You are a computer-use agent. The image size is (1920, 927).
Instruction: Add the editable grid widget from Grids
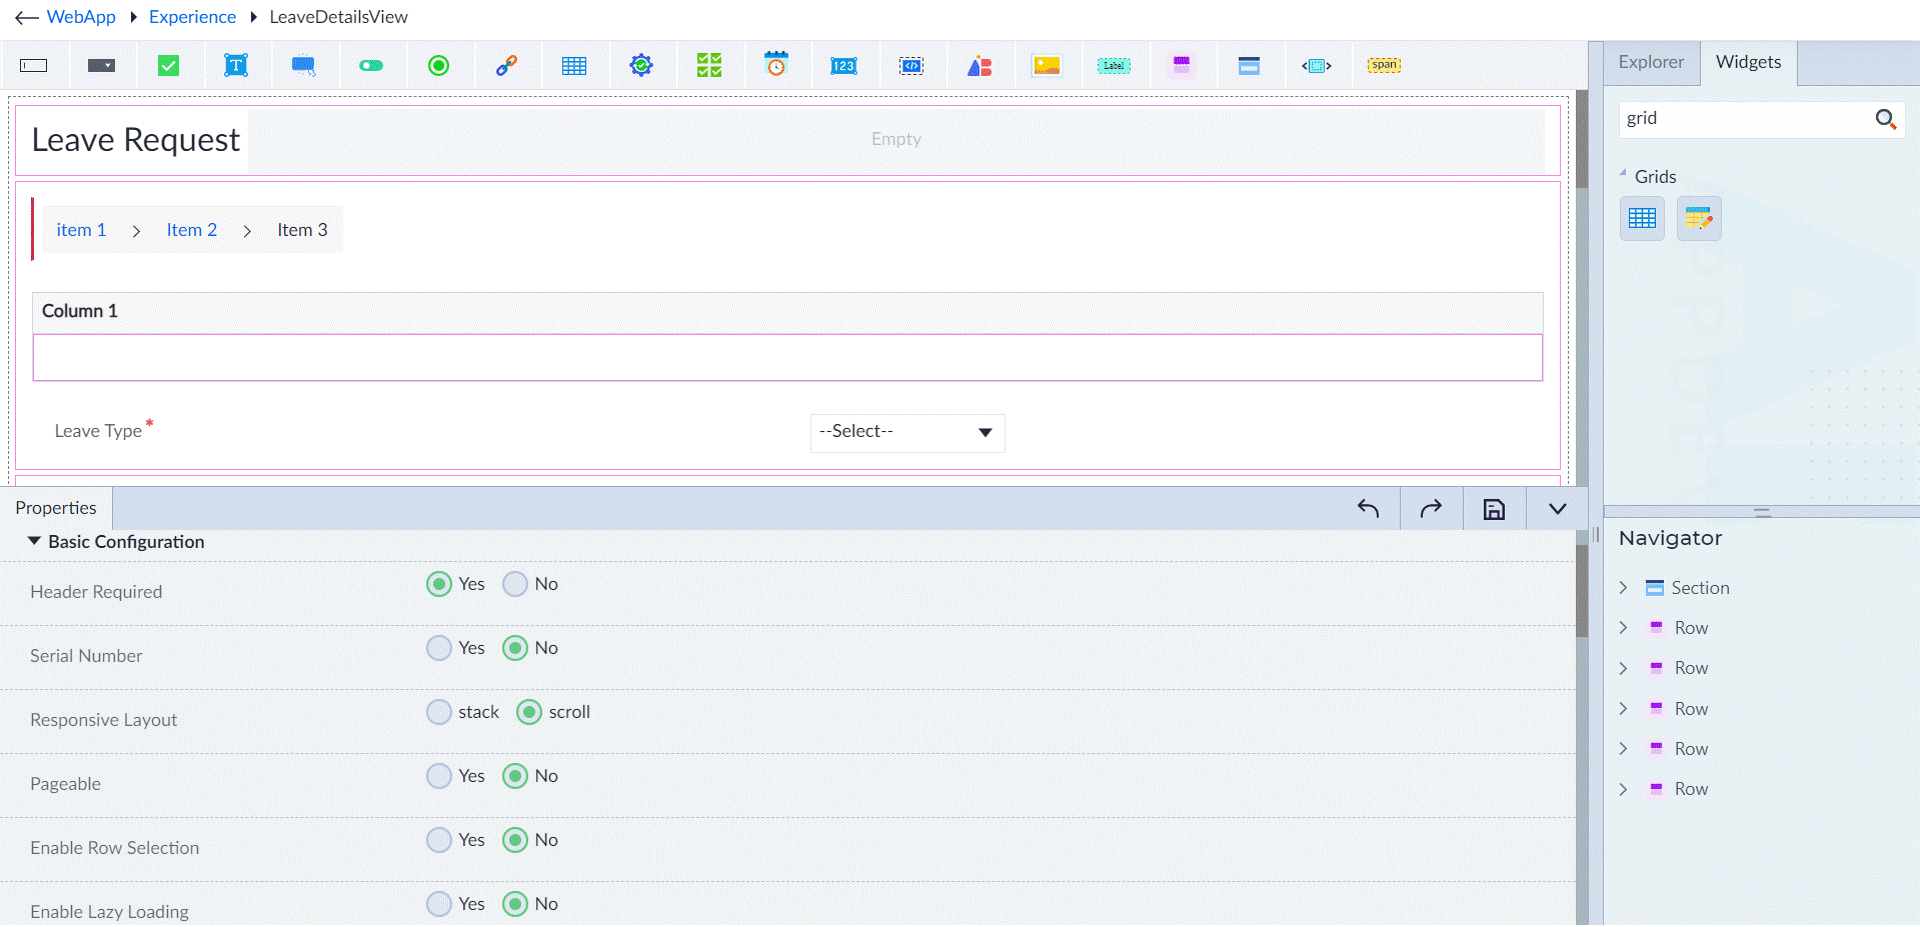click(1698, 218)
